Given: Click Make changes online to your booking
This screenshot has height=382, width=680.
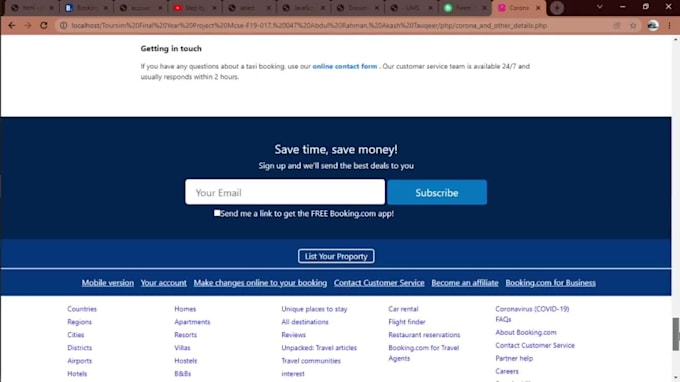Looking at the screenshot, I should point(260,283).
